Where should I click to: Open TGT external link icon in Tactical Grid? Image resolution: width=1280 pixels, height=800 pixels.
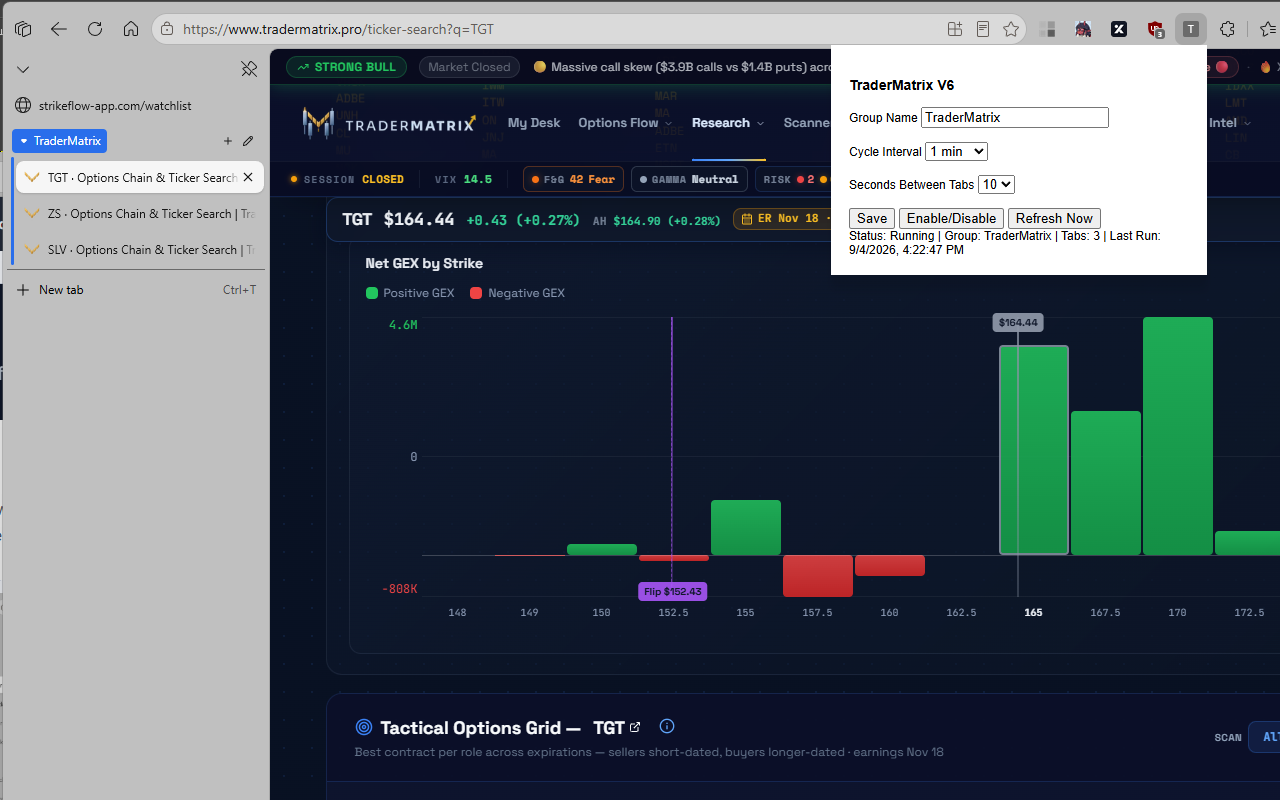(635, 727)
